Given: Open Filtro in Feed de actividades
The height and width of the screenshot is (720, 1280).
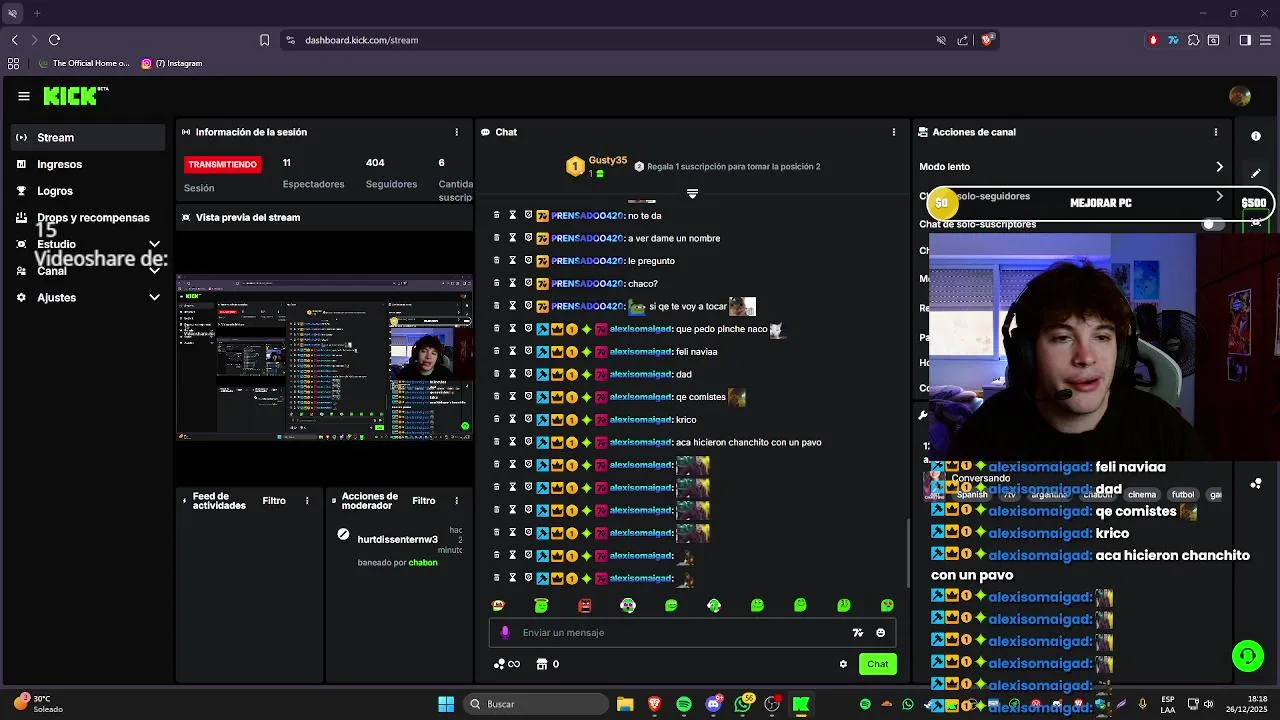Looking at the screenshot, I should click(x=274, y=501).
